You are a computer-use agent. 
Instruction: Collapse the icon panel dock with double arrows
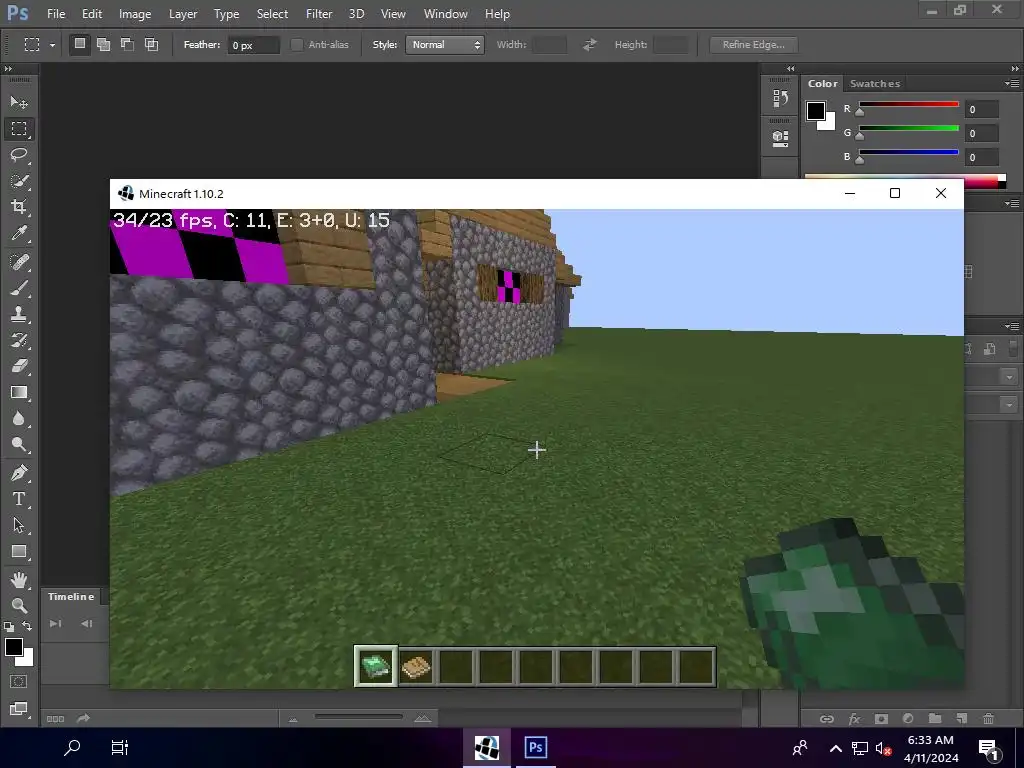click(x=791, y=69)
